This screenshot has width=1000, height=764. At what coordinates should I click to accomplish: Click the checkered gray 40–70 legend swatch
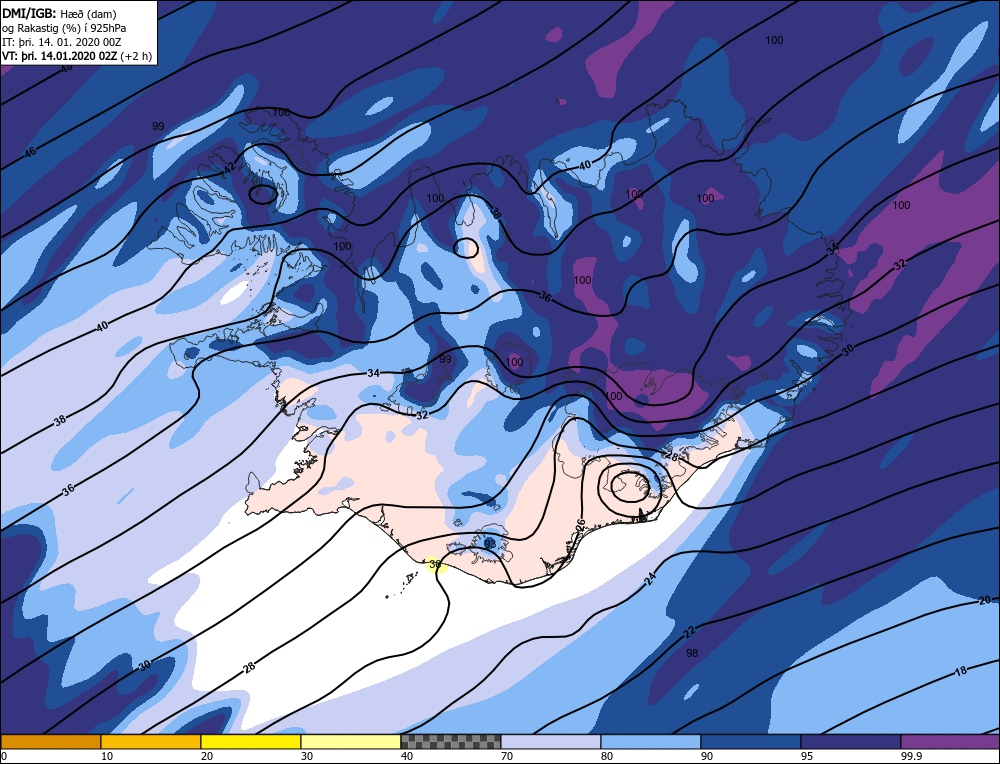450,742
